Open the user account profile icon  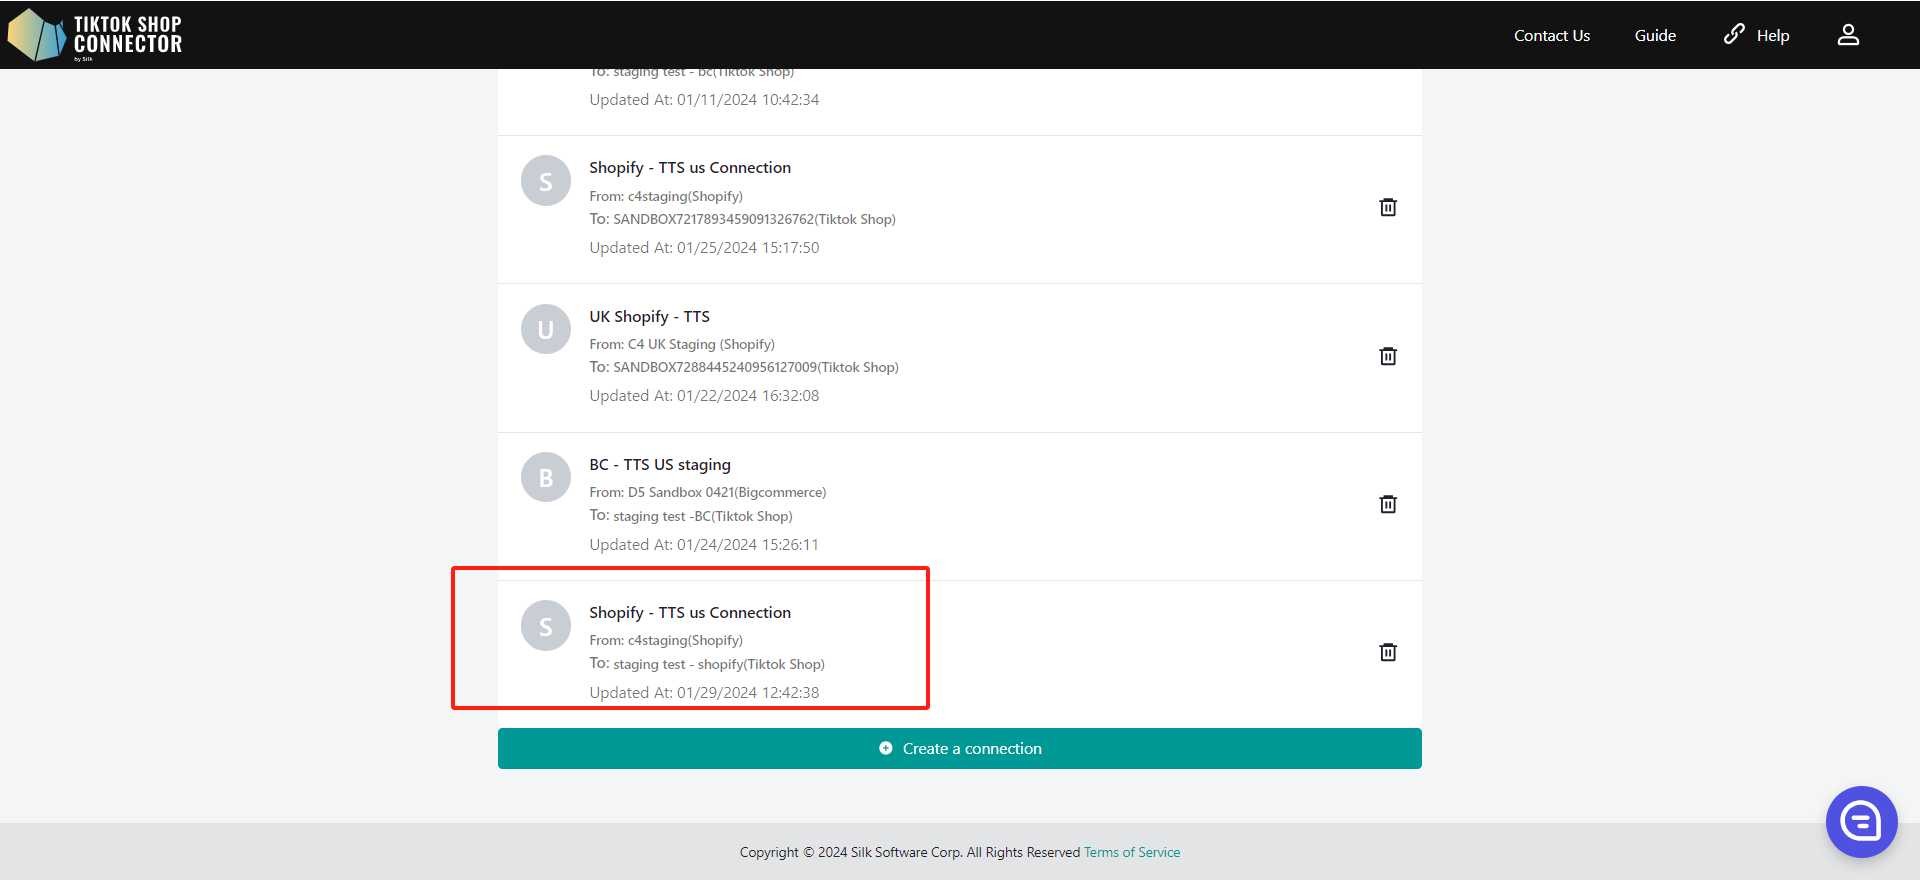click(1847, 35)
